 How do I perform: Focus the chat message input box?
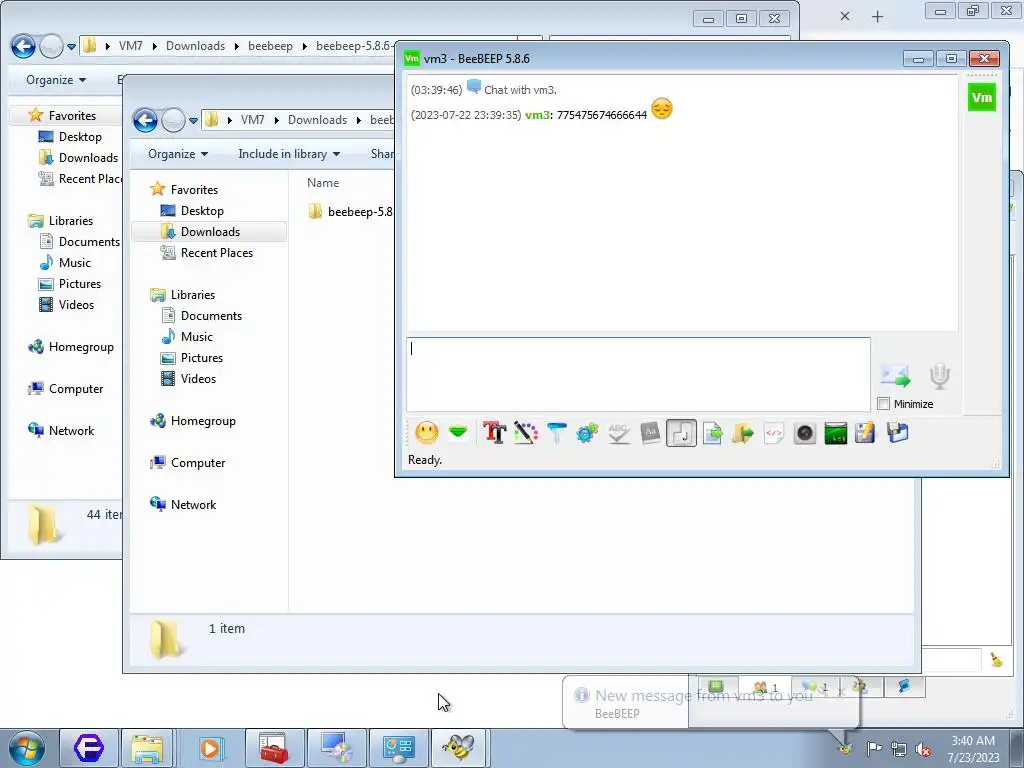point(638,374)
